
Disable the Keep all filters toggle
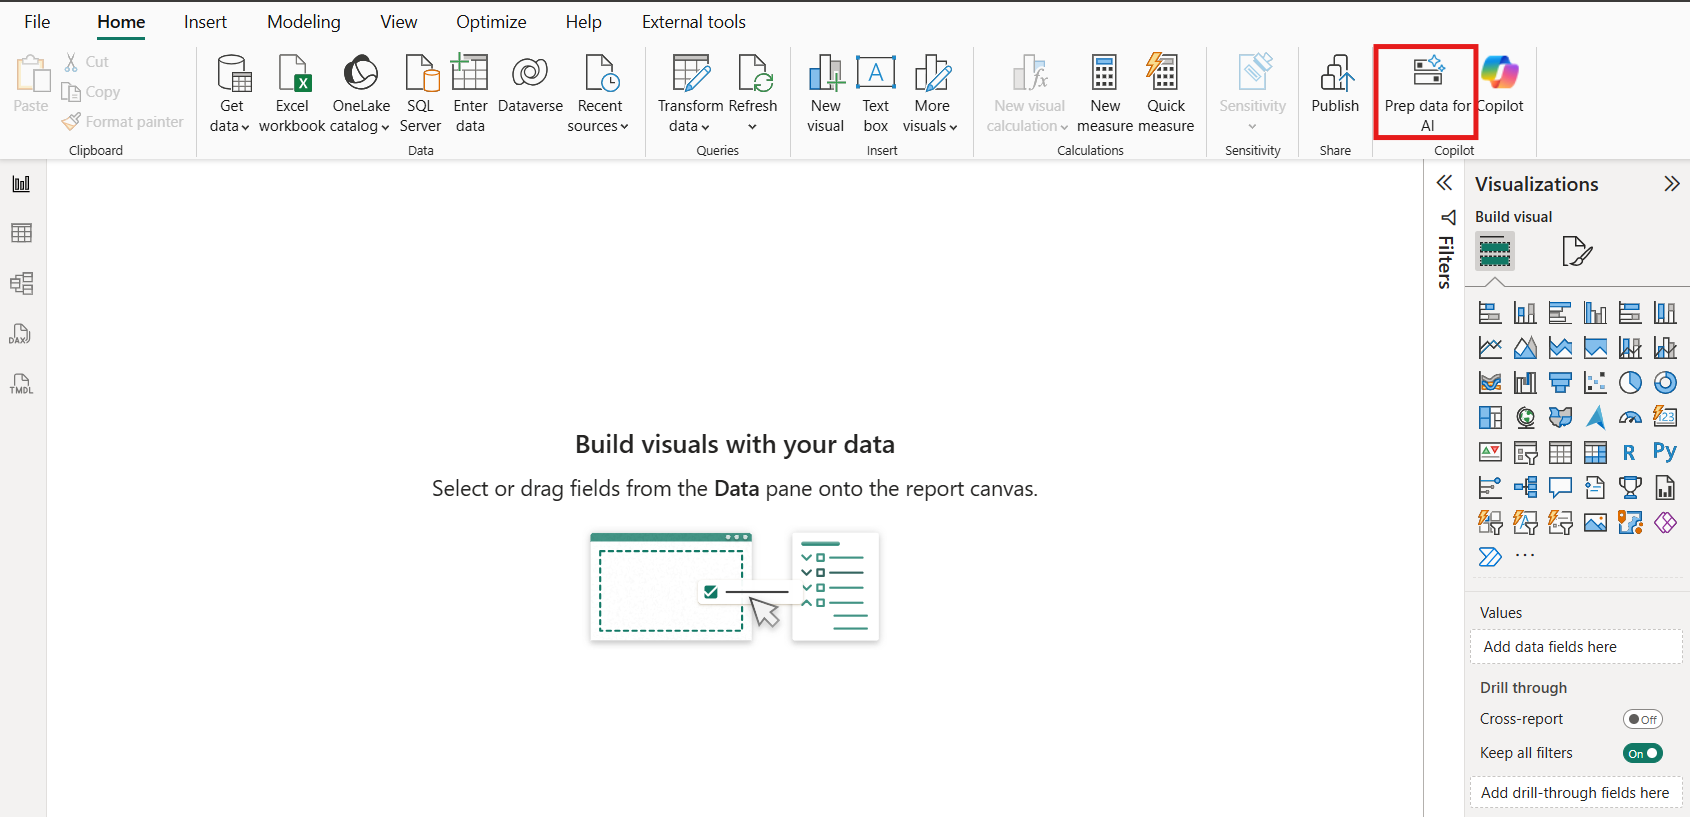point(1642,753)
